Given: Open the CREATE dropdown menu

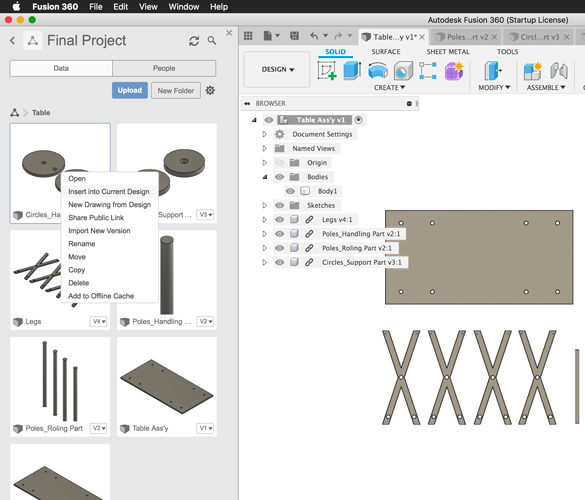Looking at the screenshot, I should 389,87.
